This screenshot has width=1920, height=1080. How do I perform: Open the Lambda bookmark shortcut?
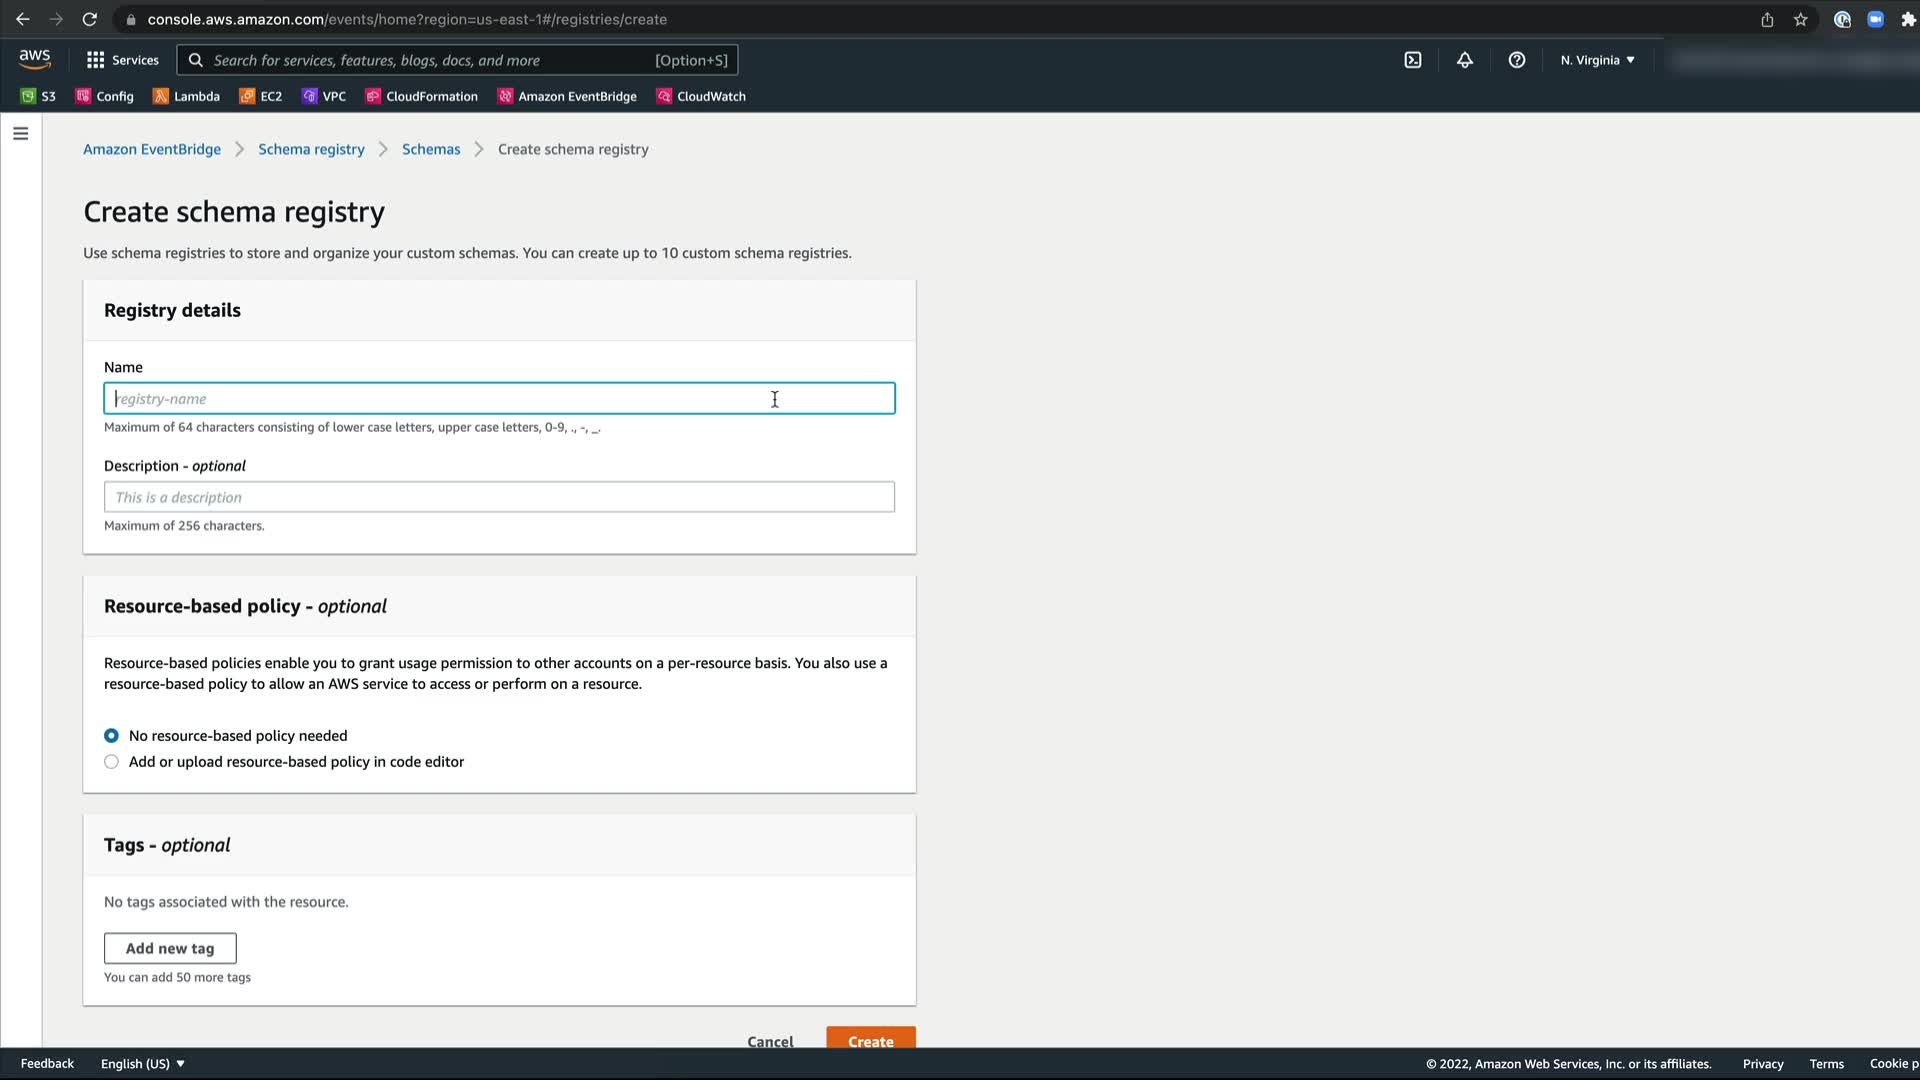pos(186,96)
